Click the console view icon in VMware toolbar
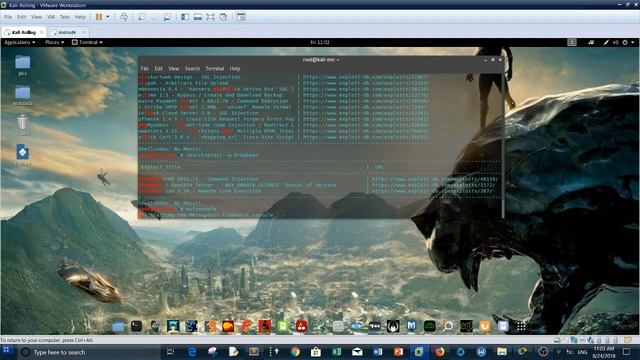The image size is (640, 360). (x=241, y=17)
